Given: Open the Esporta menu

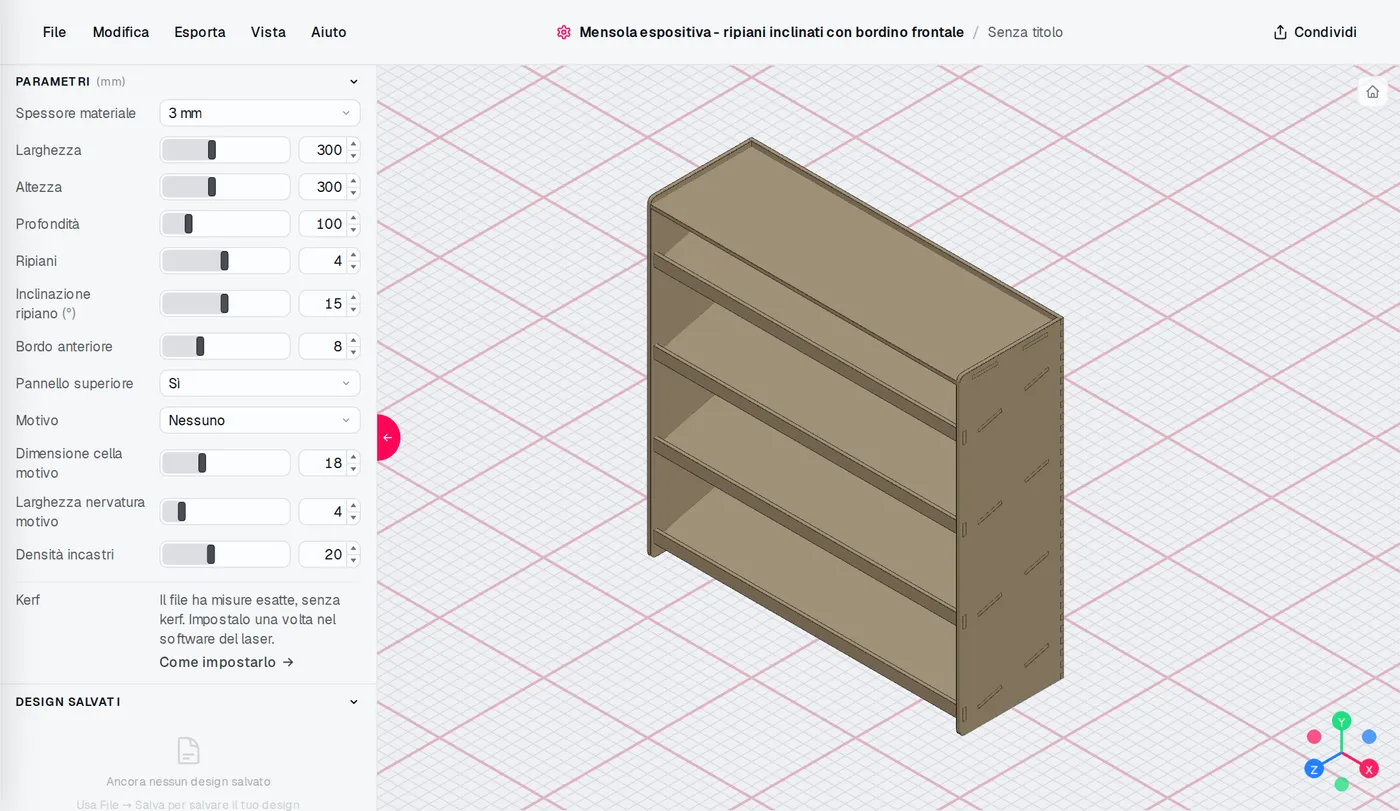Looking at the screenshot, I should coord(200,32).
